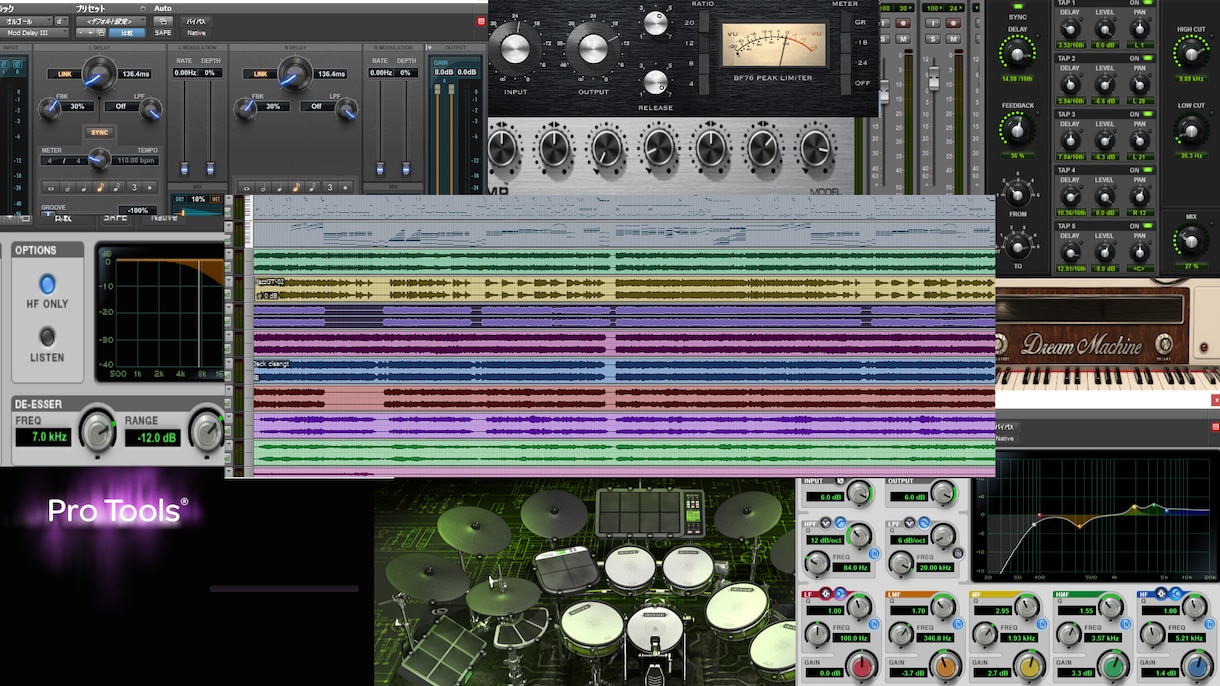Open the preset default settings dropdown
This screenshot has width=1220, height=686.
coord(111,21)
